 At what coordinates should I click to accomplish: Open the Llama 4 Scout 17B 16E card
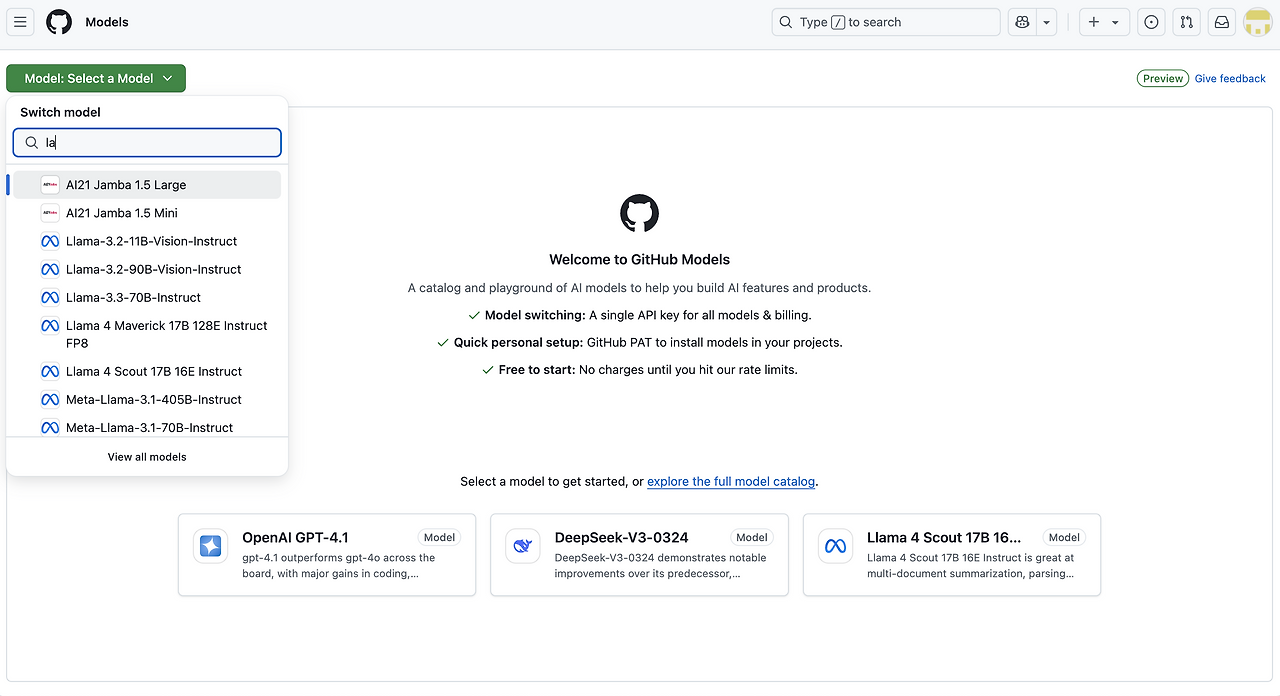(x=952, y=555)
